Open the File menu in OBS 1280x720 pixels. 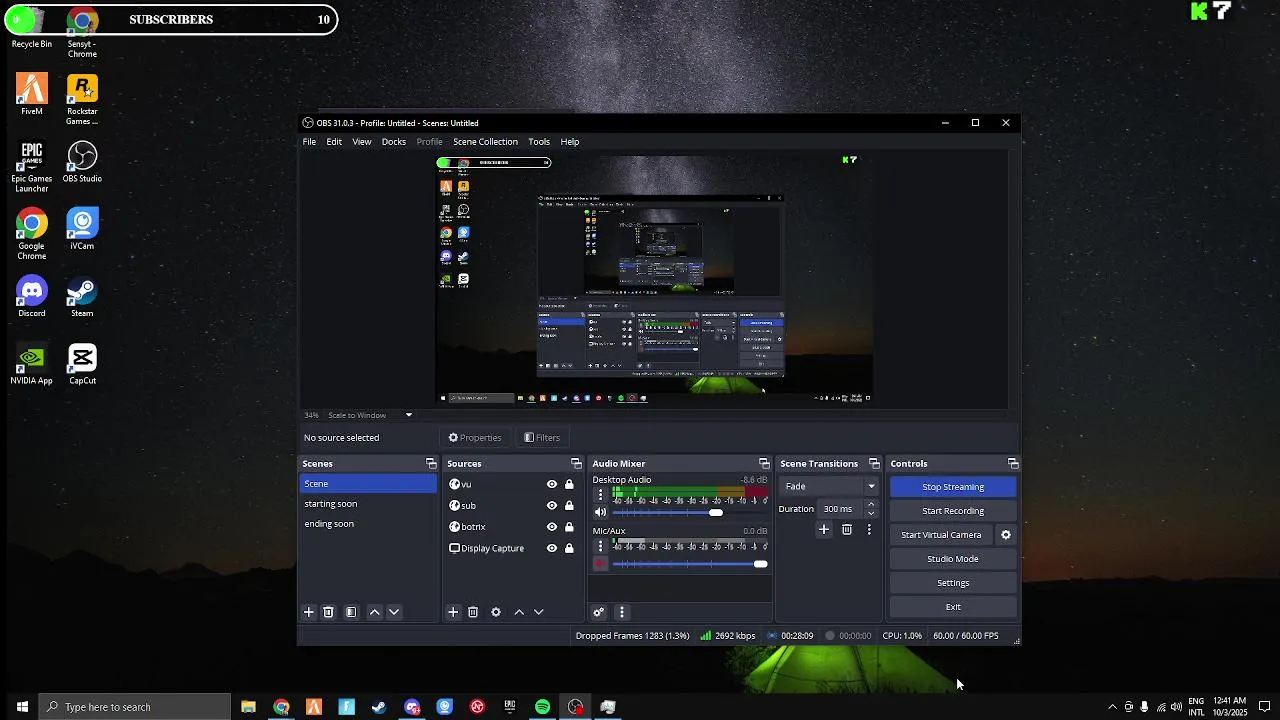coord(309,142)
